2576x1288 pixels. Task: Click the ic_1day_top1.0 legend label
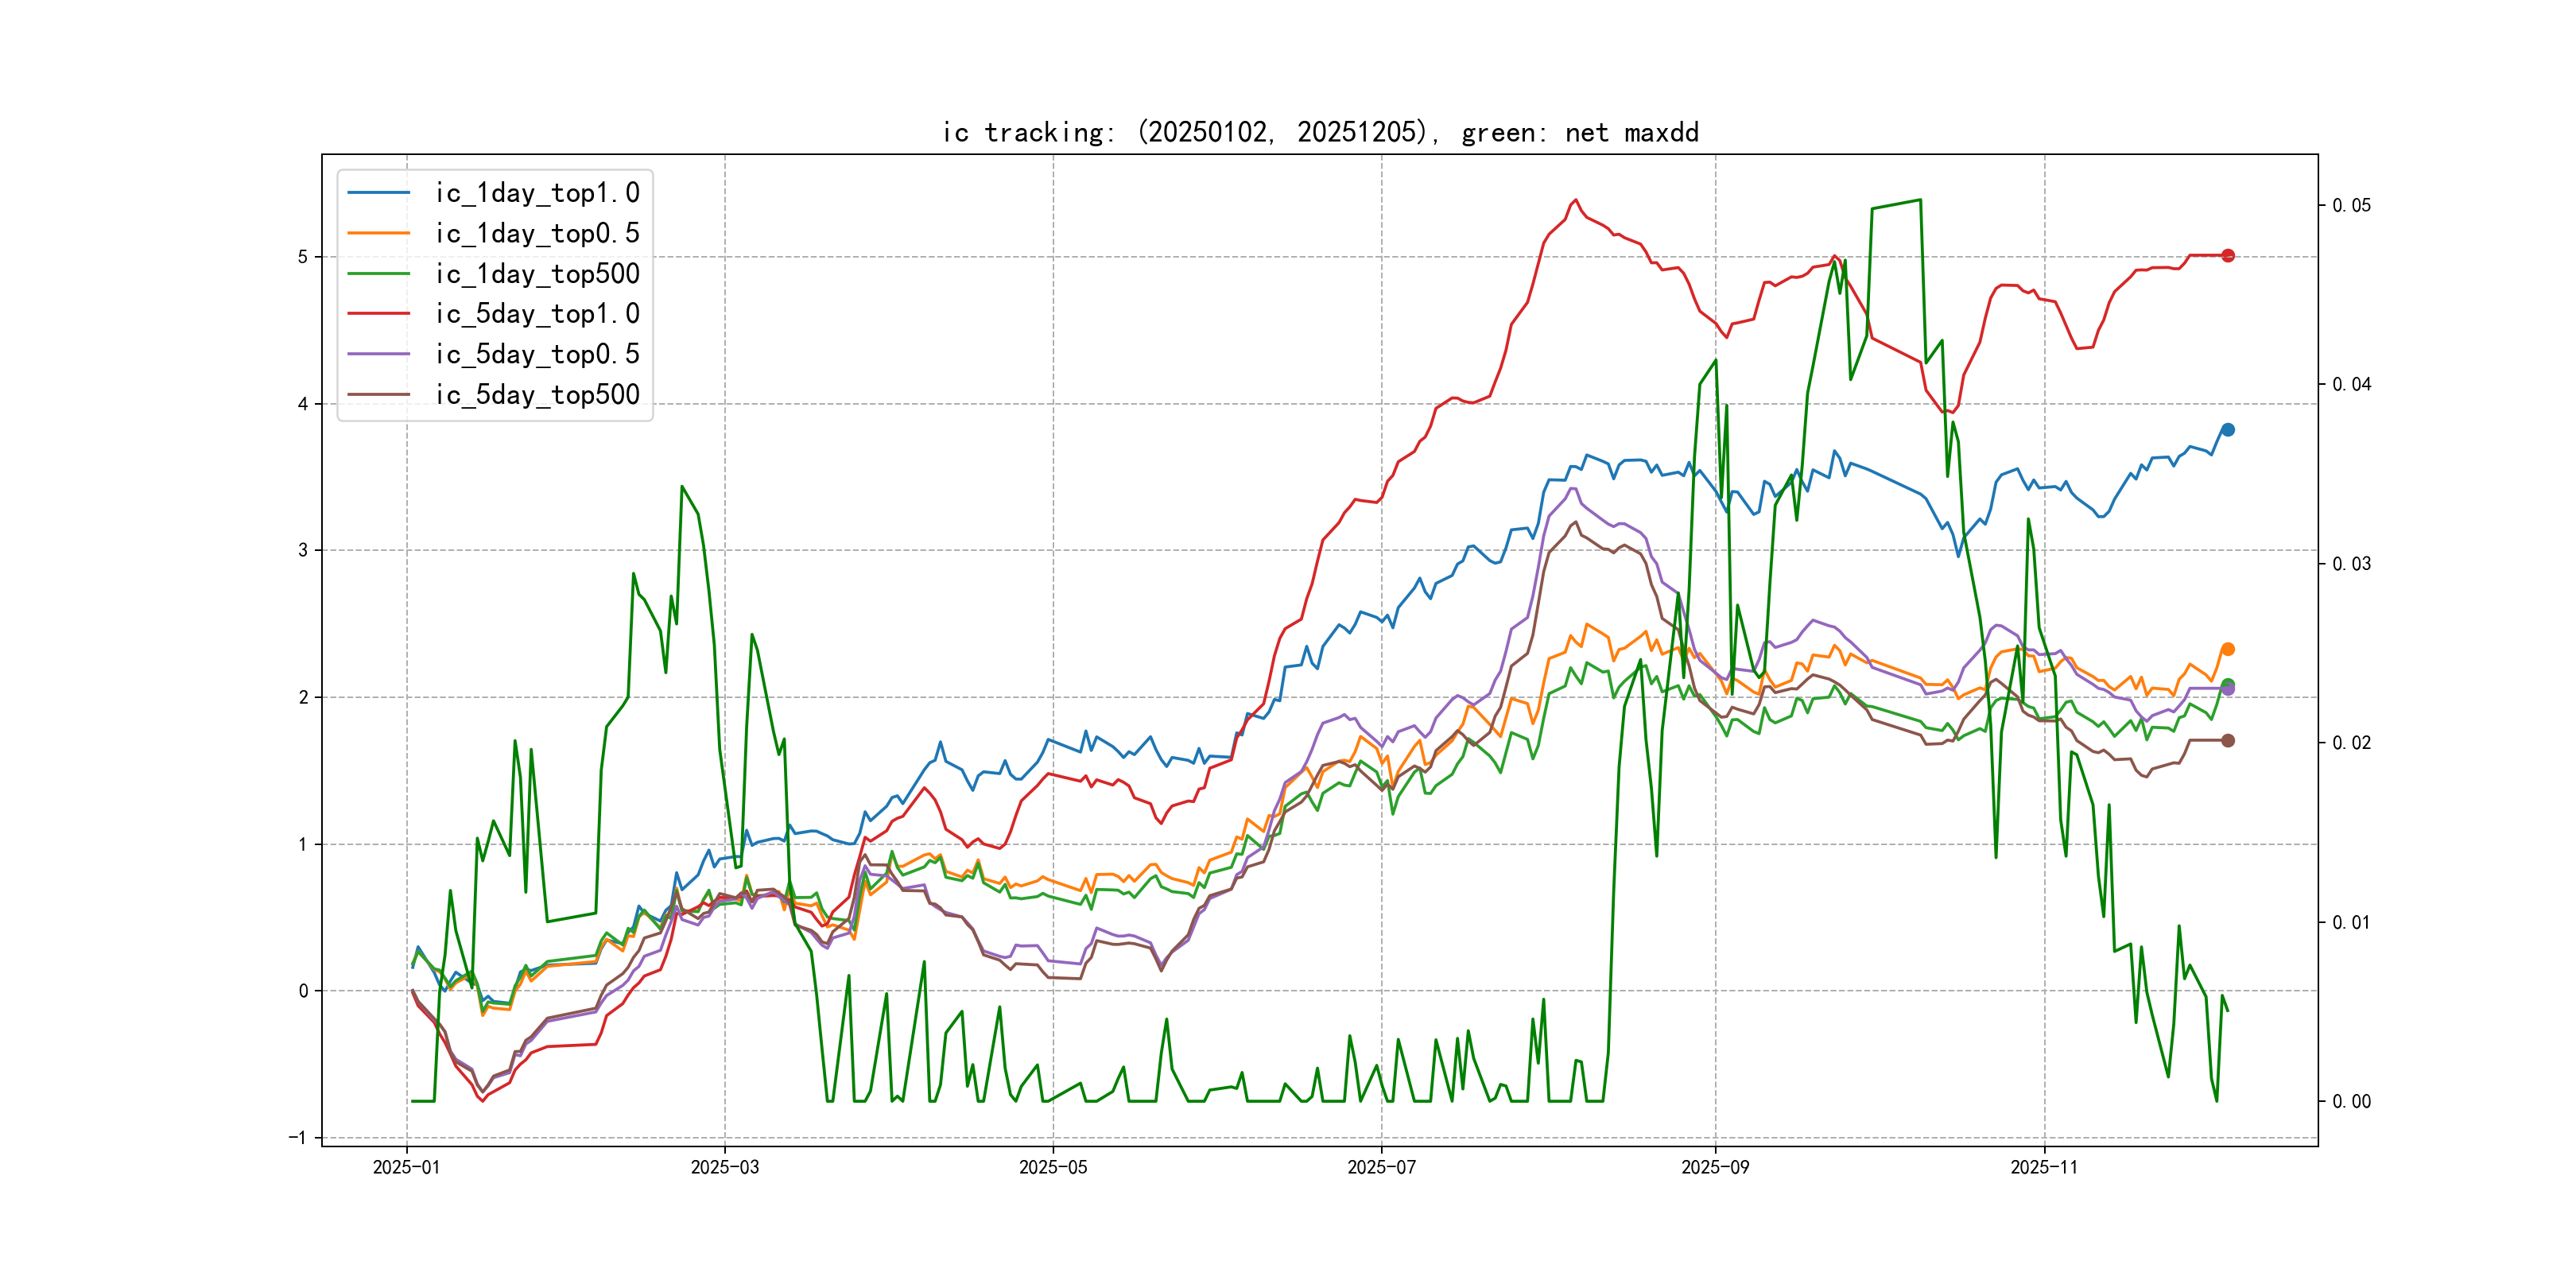[537, 193]
